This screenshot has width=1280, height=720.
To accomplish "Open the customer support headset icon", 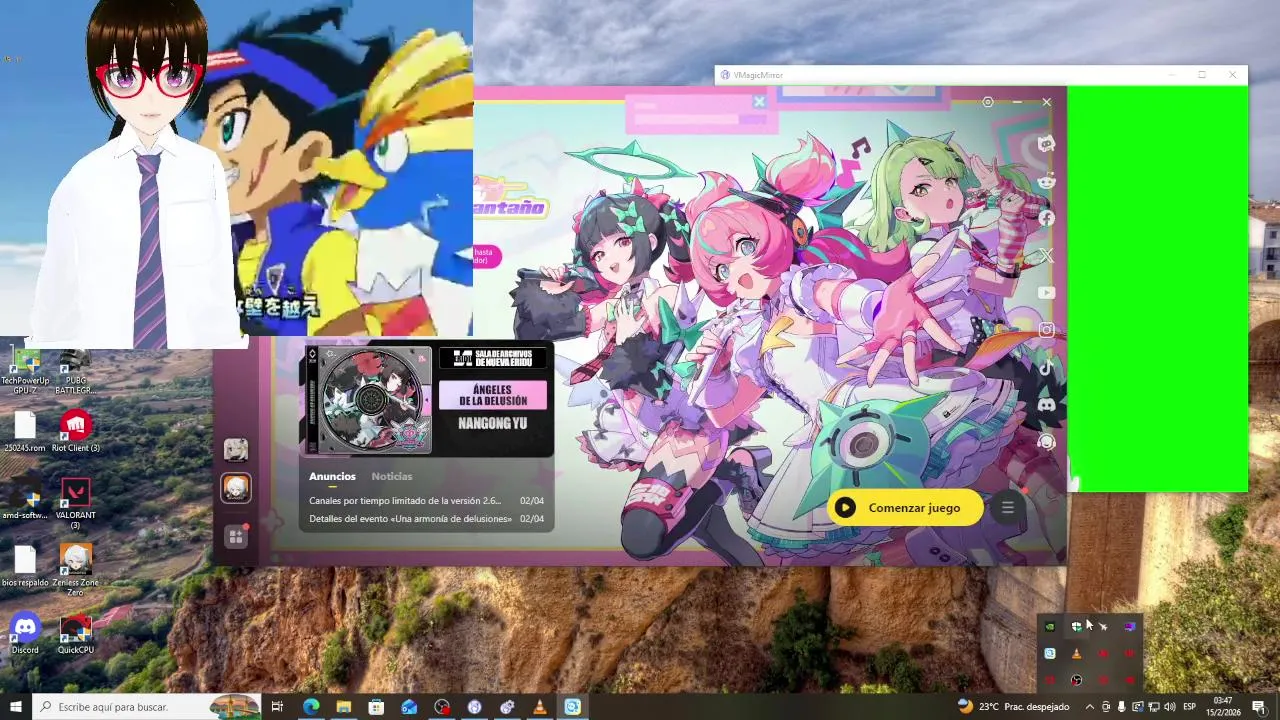I will (1046, 442).
